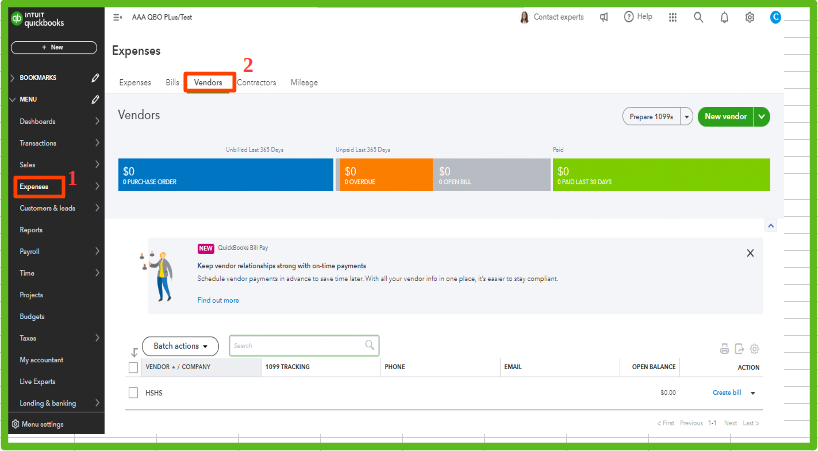Switch to the Mileage tab
The width and height of the screenshot is (818, 451).
point(304,82)
